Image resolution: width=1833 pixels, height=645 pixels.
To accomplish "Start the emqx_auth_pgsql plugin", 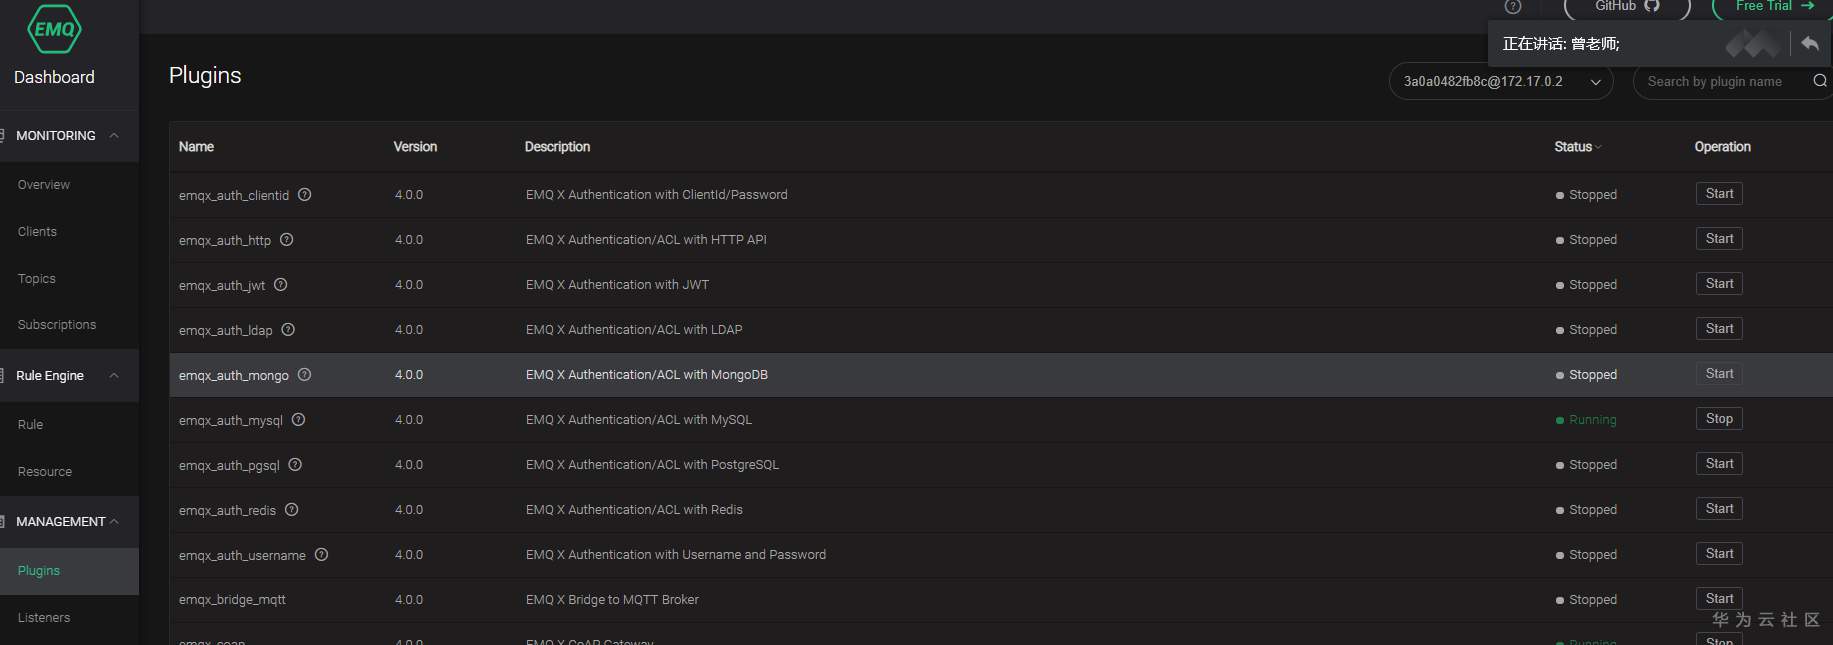I will (1719, 464).
